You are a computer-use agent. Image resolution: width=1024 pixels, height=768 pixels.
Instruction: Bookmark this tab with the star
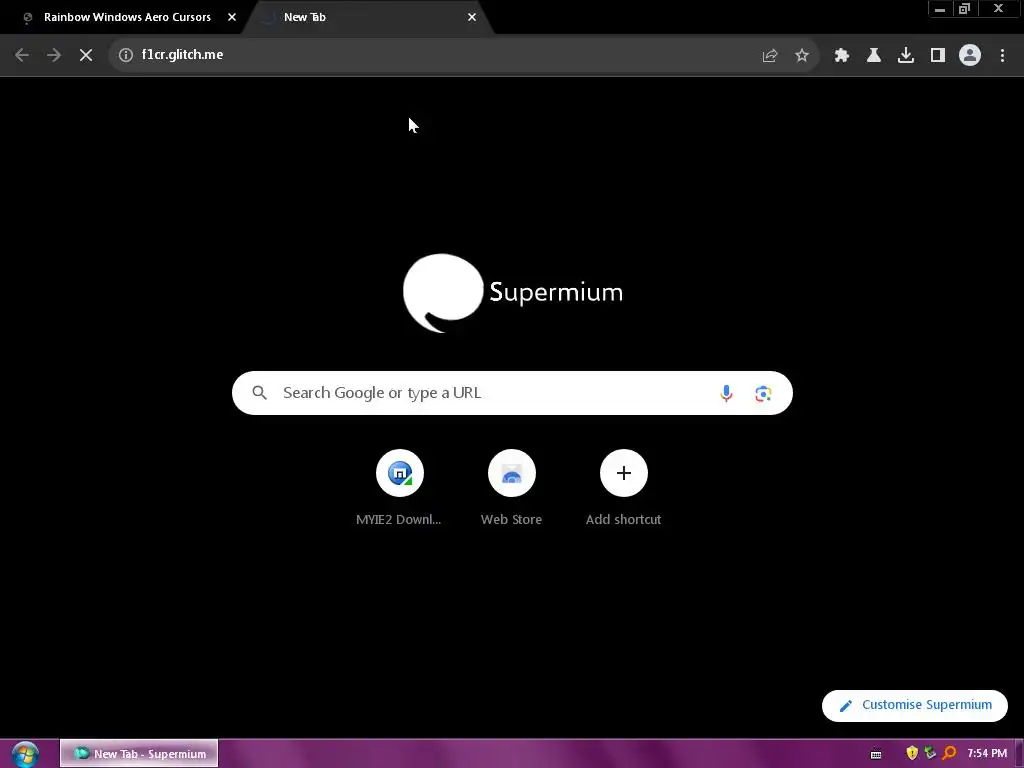(802, 56)
